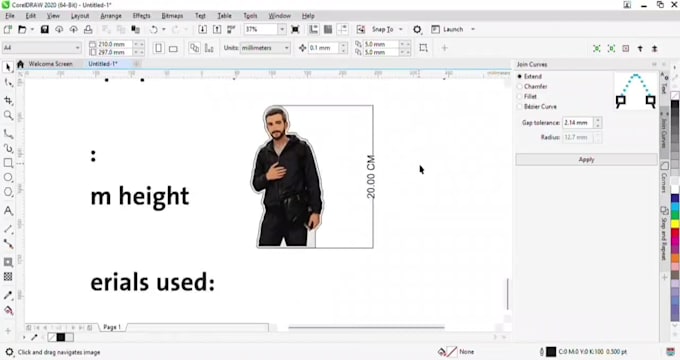Select the Rectangle tool
Viewport: 680px width, 360px height.
tap(8, 163)
